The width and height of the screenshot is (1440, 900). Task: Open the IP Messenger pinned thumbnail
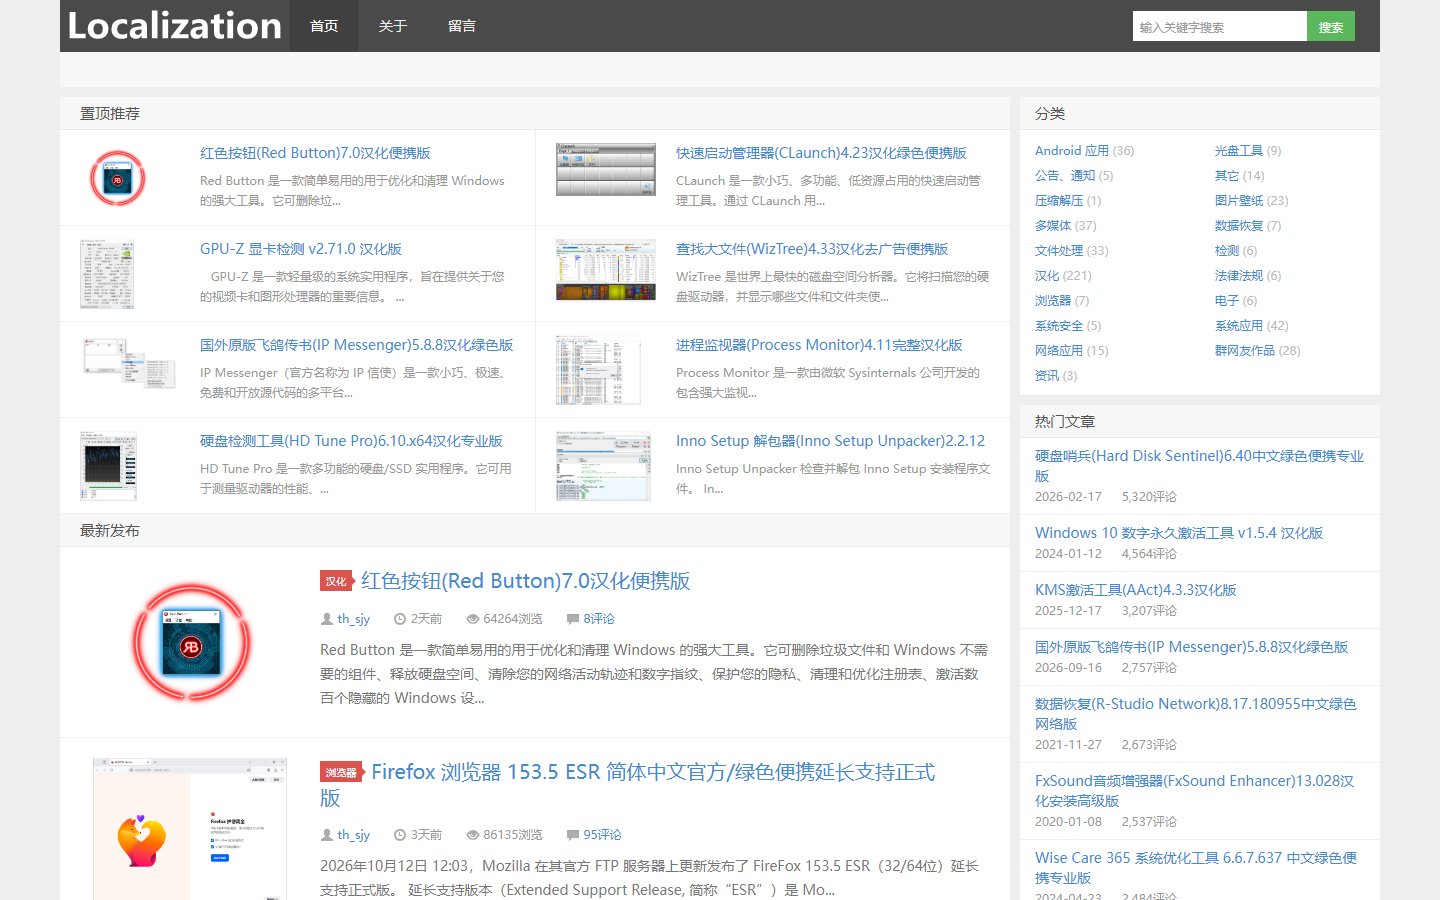coord(129,362)
